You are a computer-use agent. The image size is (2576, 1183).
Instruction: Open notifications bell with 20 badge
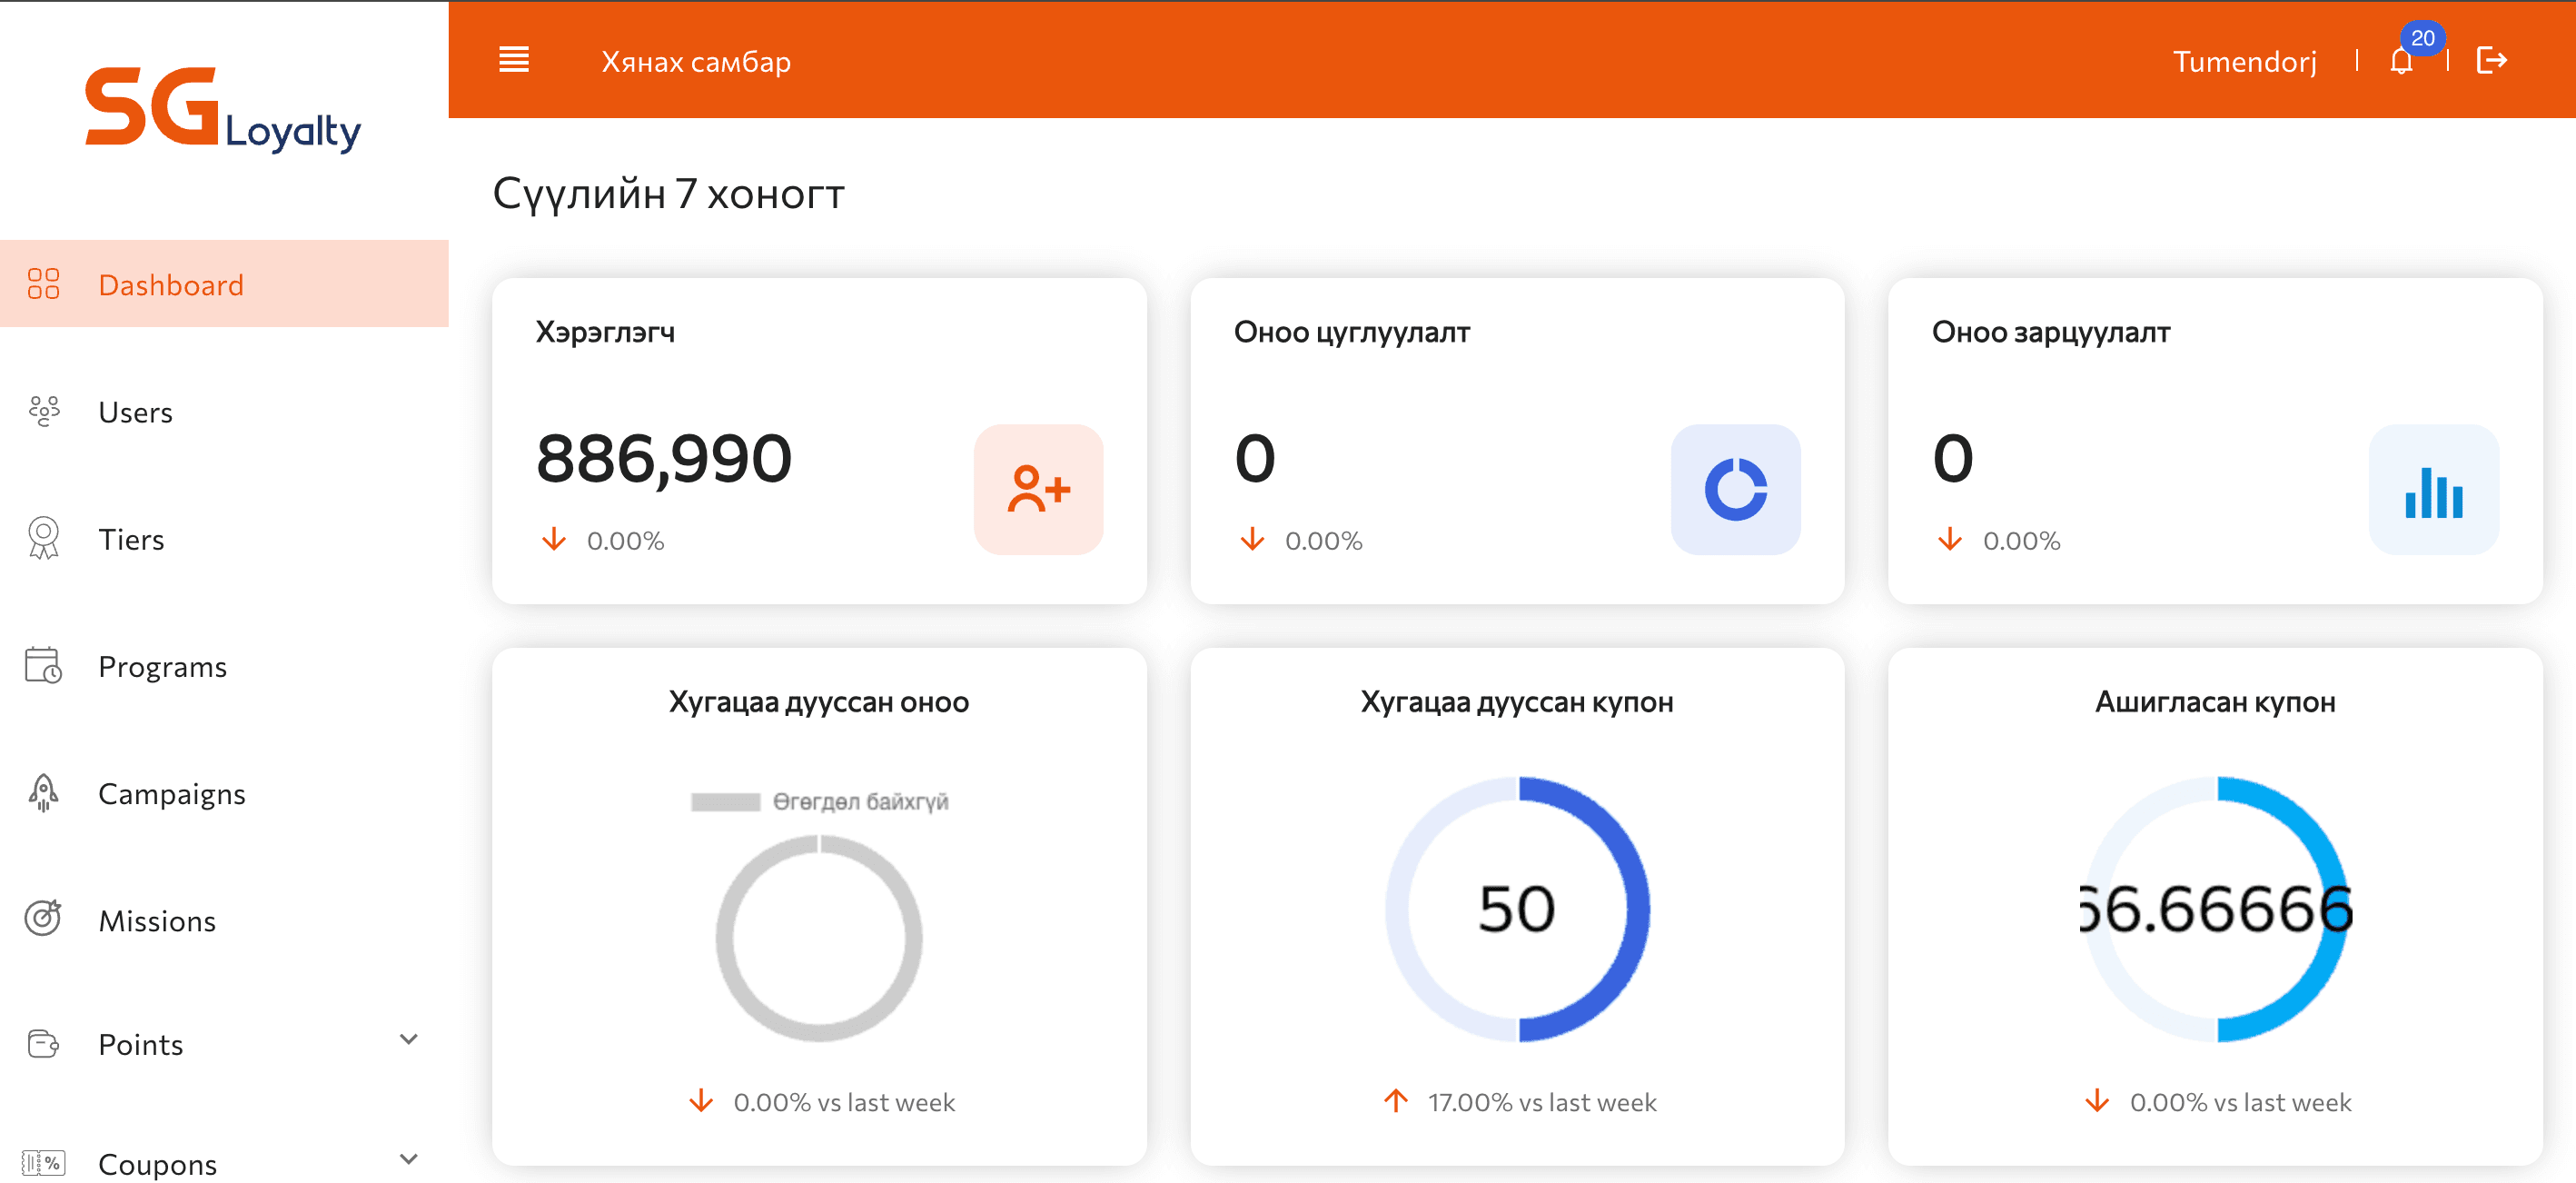[x=2401, y=61]
